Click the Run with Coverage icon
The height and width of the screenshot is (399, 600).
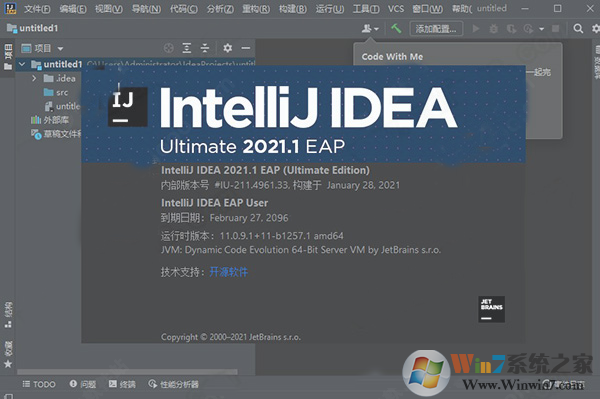click(511, 29)
